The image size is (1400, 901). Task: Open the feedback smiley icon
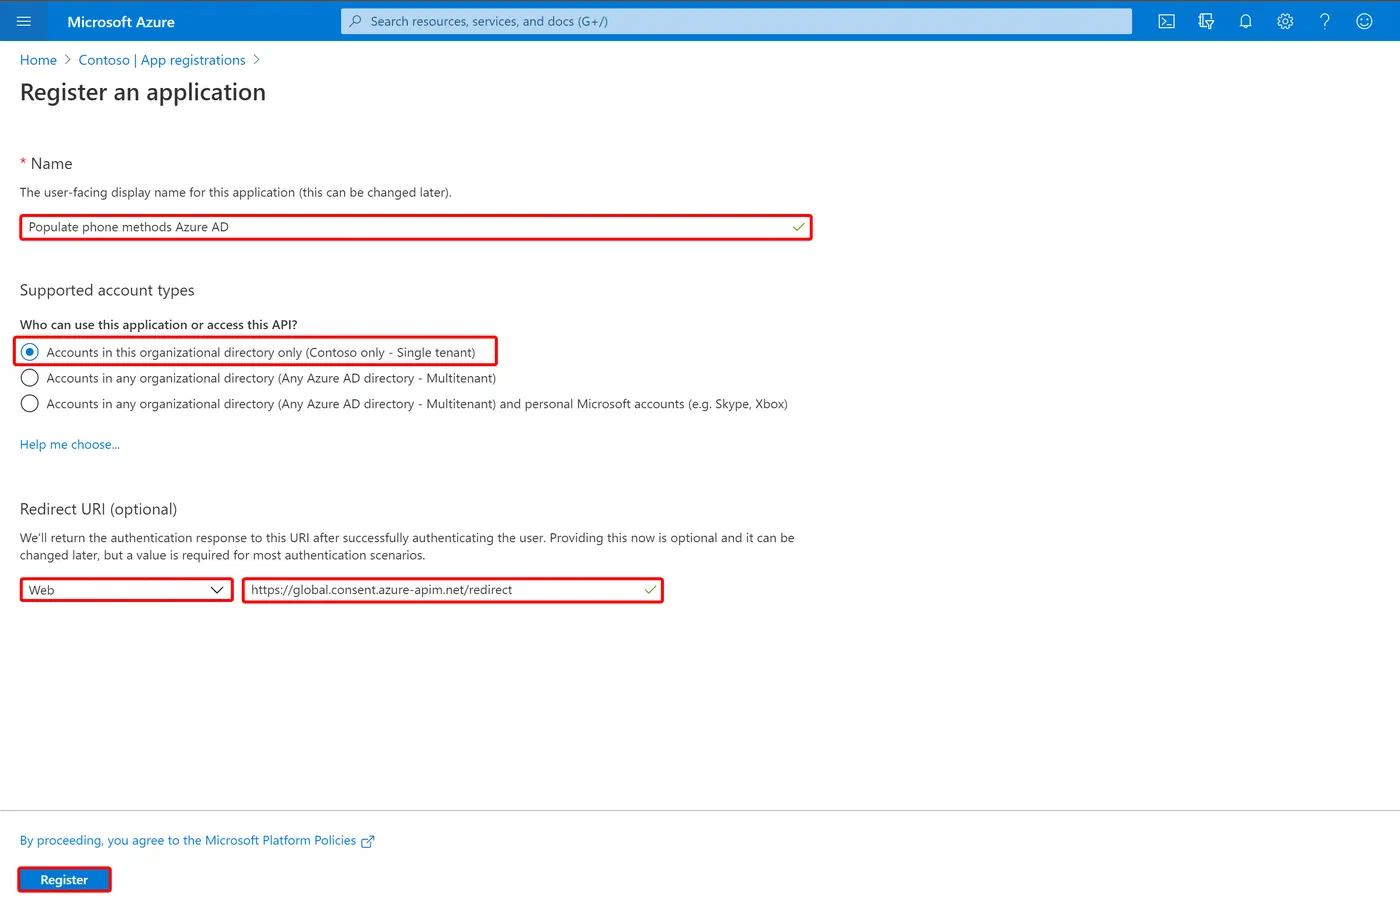click(x=1364, y=21)
